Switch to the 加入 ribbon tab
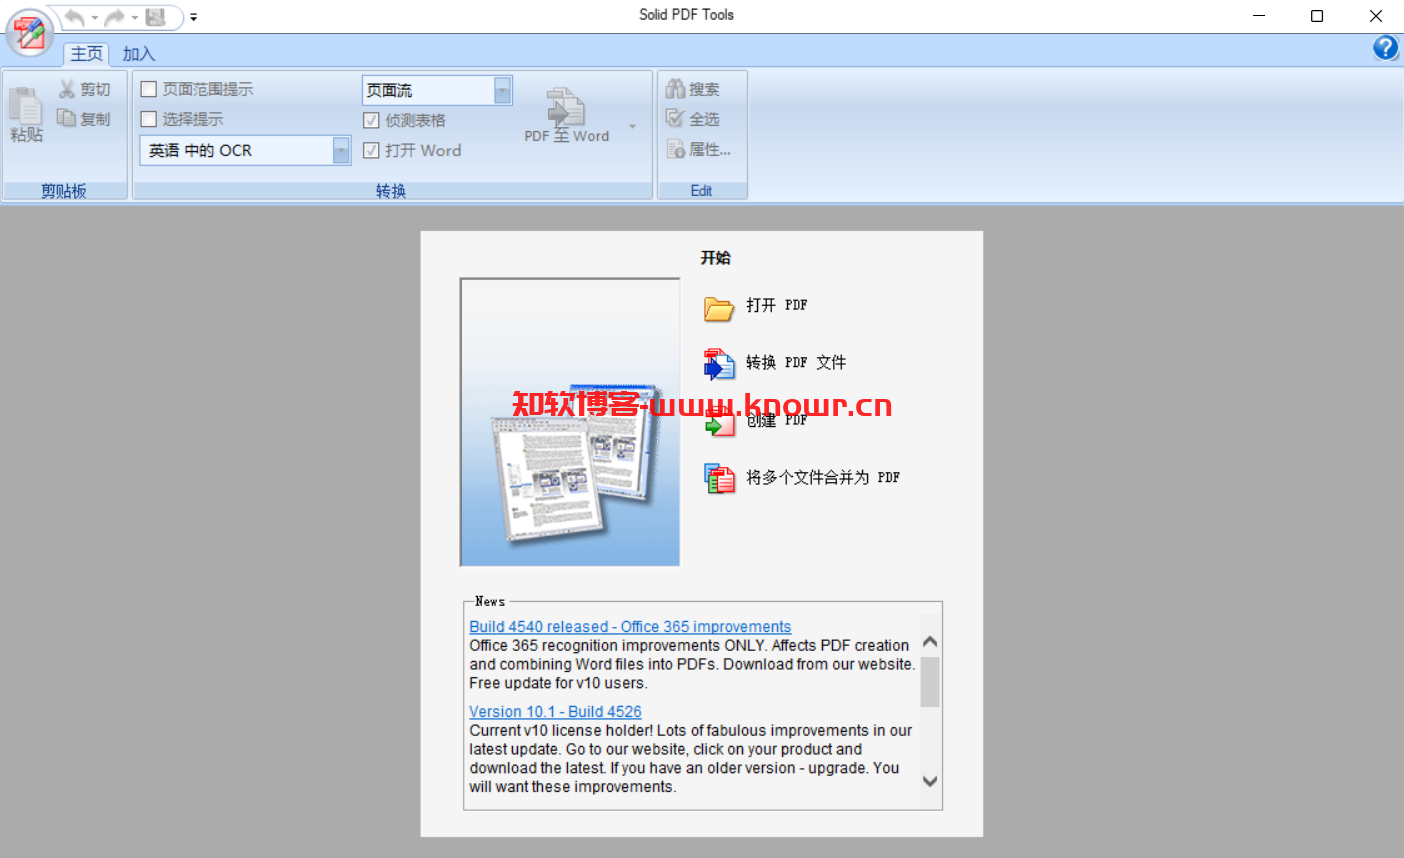 point(139,54)
